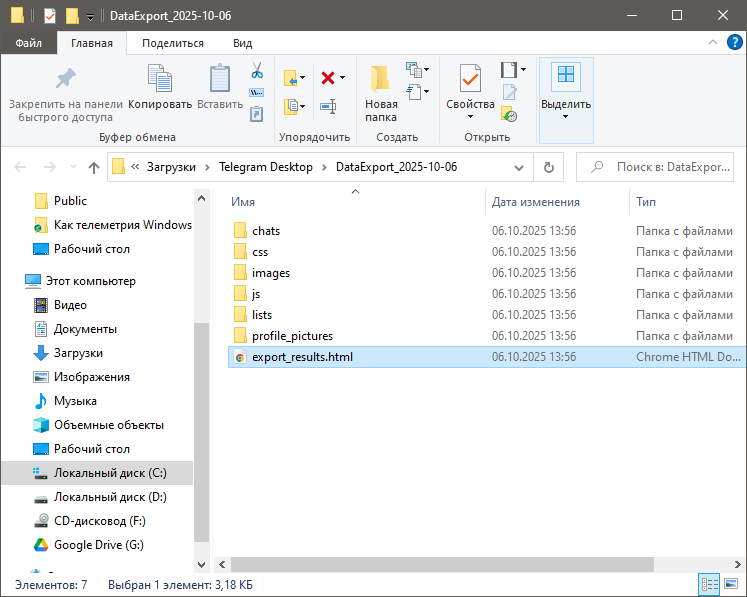This screenshot has width=747, height=597.
Task: Click the Copy (Копировать) ribbon button
Action: 160,87
